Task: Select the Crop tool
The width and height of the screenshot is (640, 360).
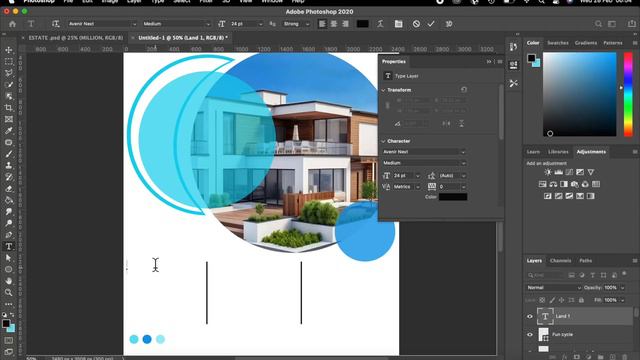Action: click(9, 108)
